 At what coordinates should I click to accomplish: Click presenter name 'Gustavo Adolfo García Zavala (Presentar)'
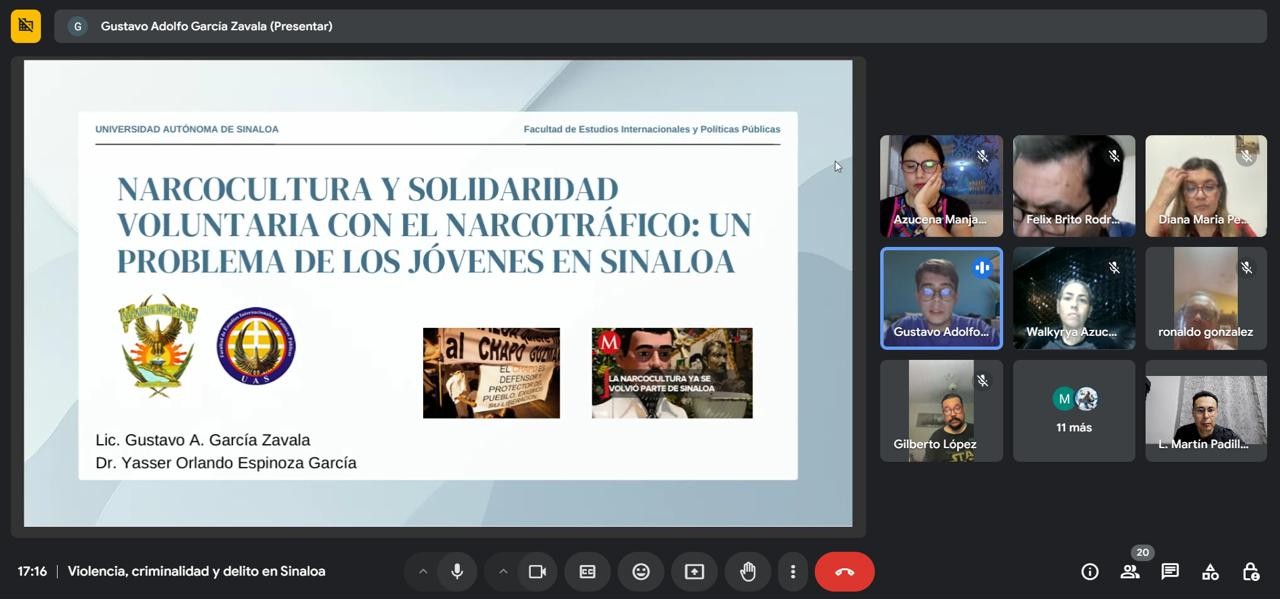coord(217,26)
